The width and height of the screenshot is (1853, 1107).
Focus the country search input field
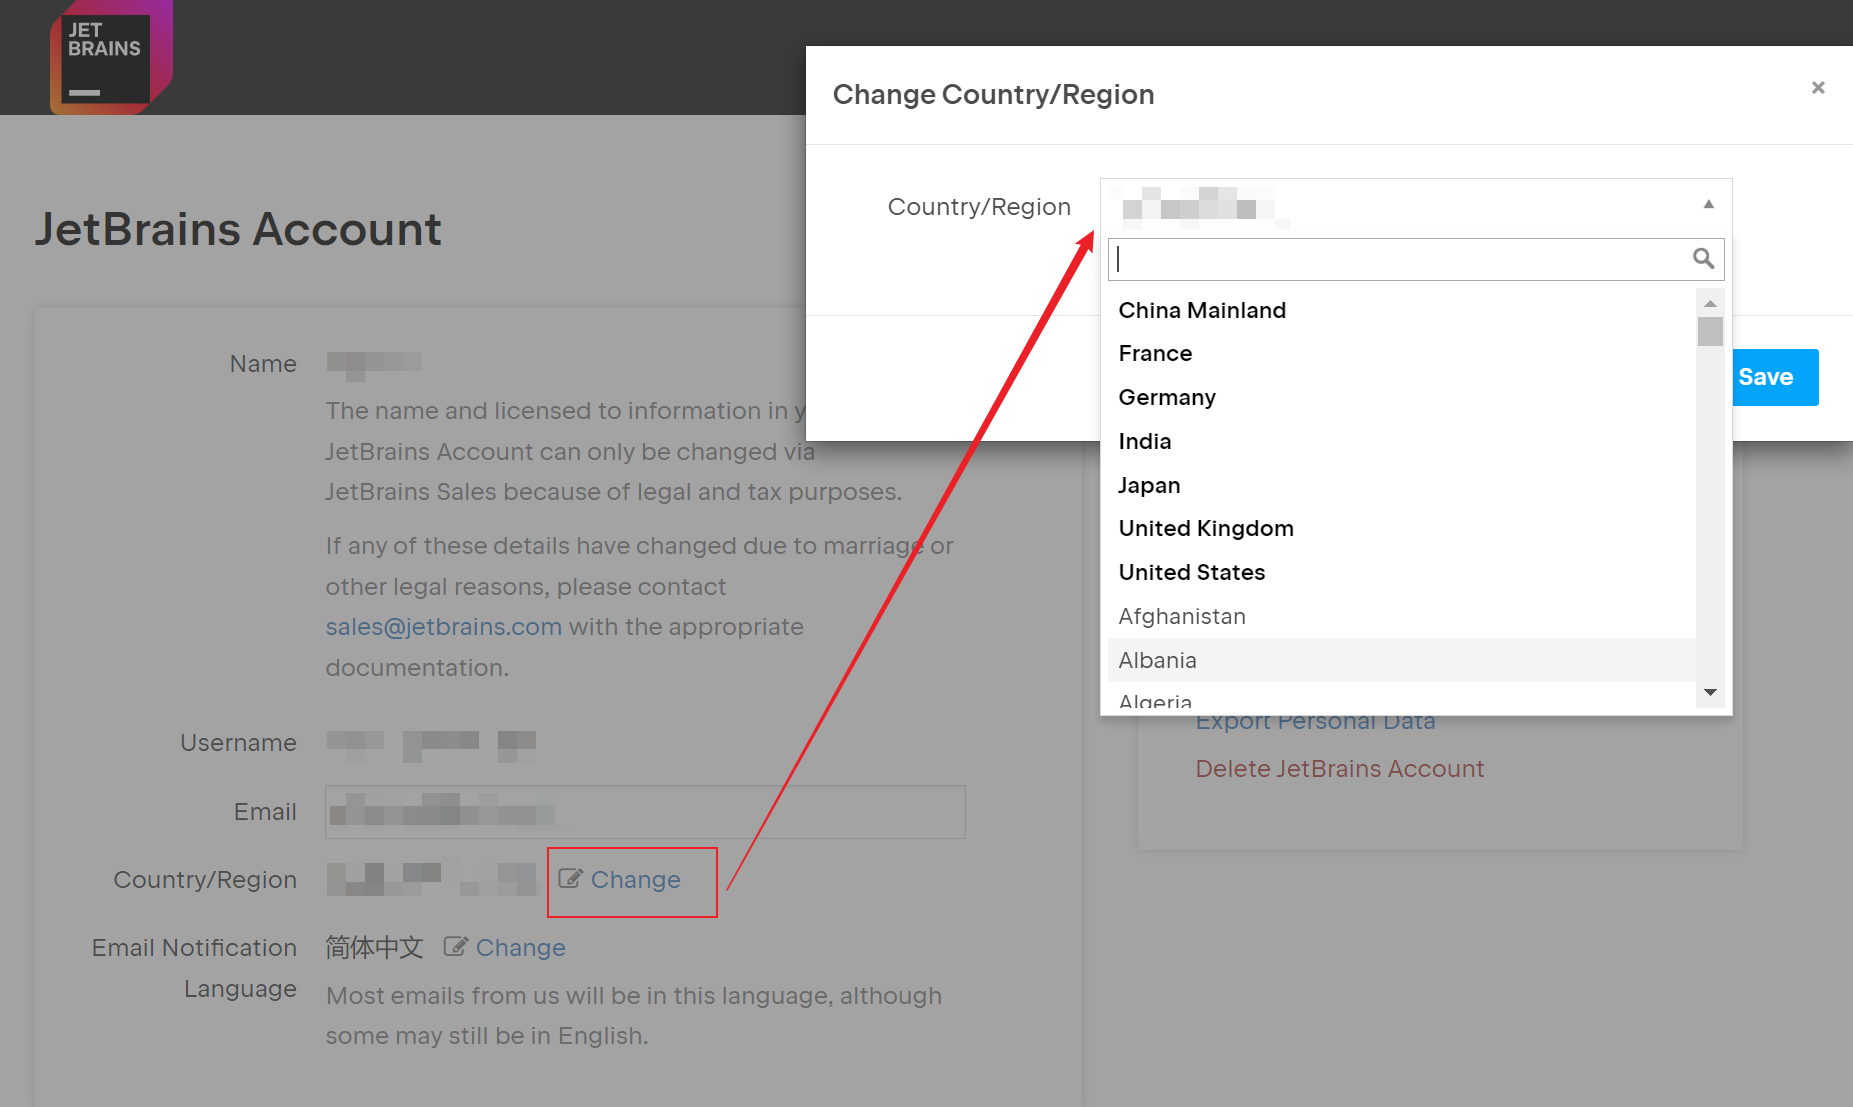click(1416, 259)
